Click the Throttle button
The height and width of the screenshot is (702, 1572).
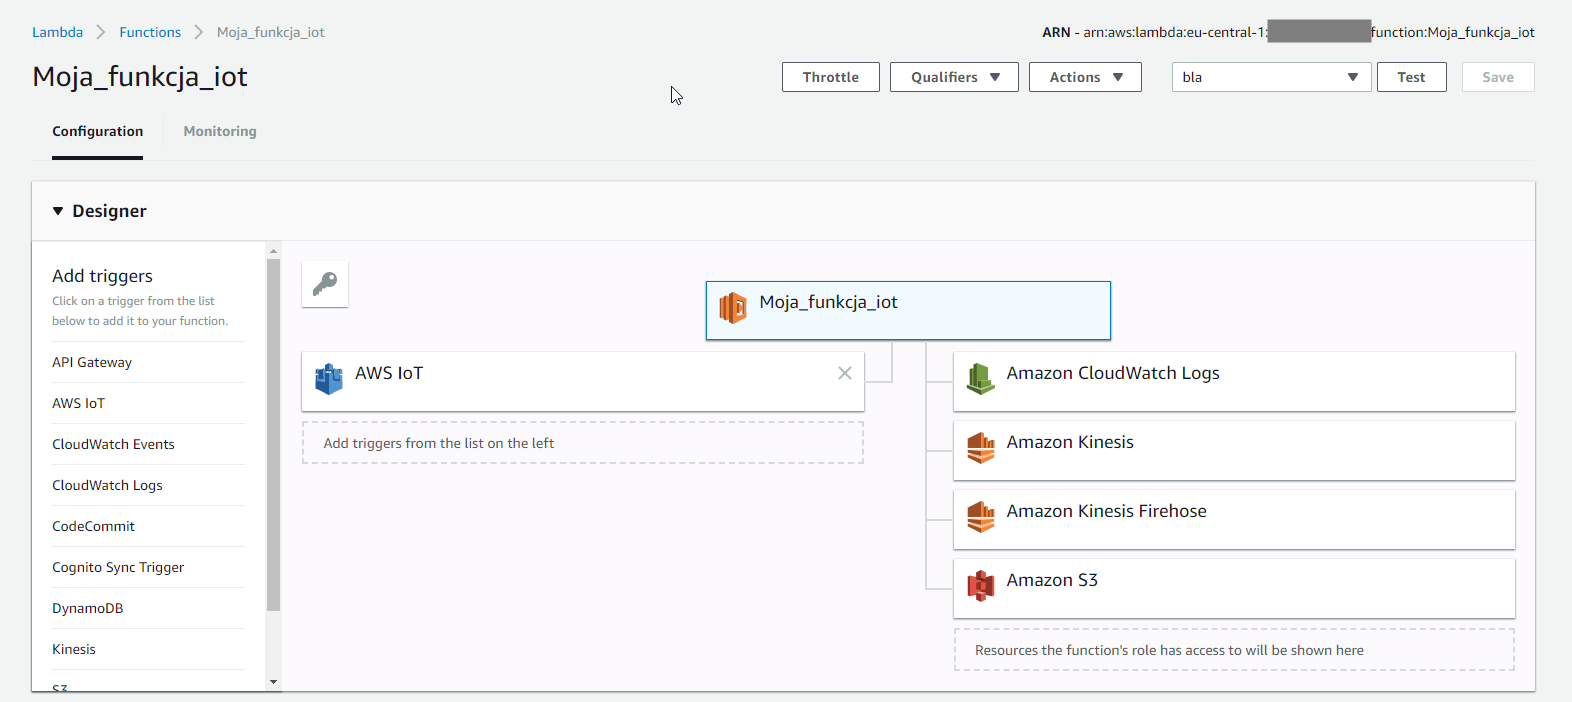(x=831, y=77)
